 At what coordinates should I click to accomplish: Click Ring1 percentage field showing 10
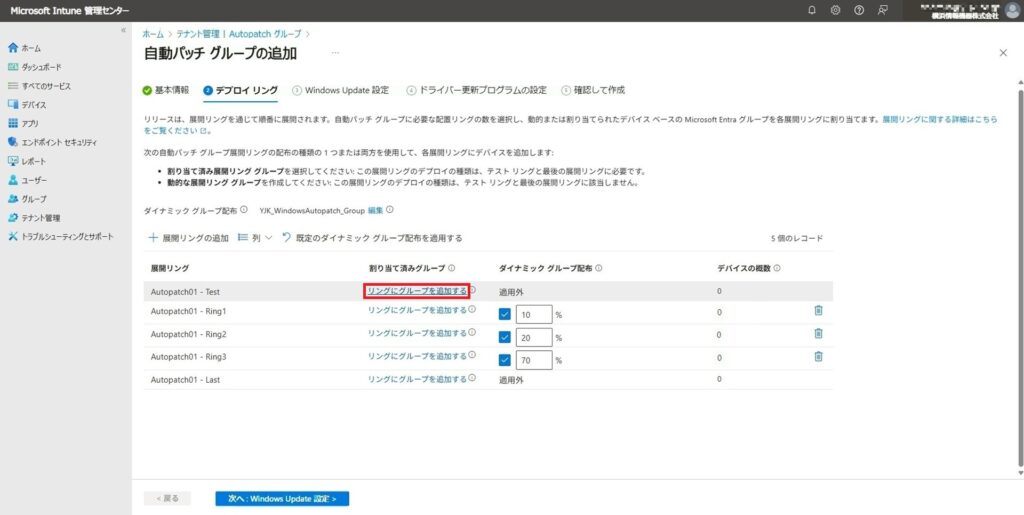click(x=534, y=314)
